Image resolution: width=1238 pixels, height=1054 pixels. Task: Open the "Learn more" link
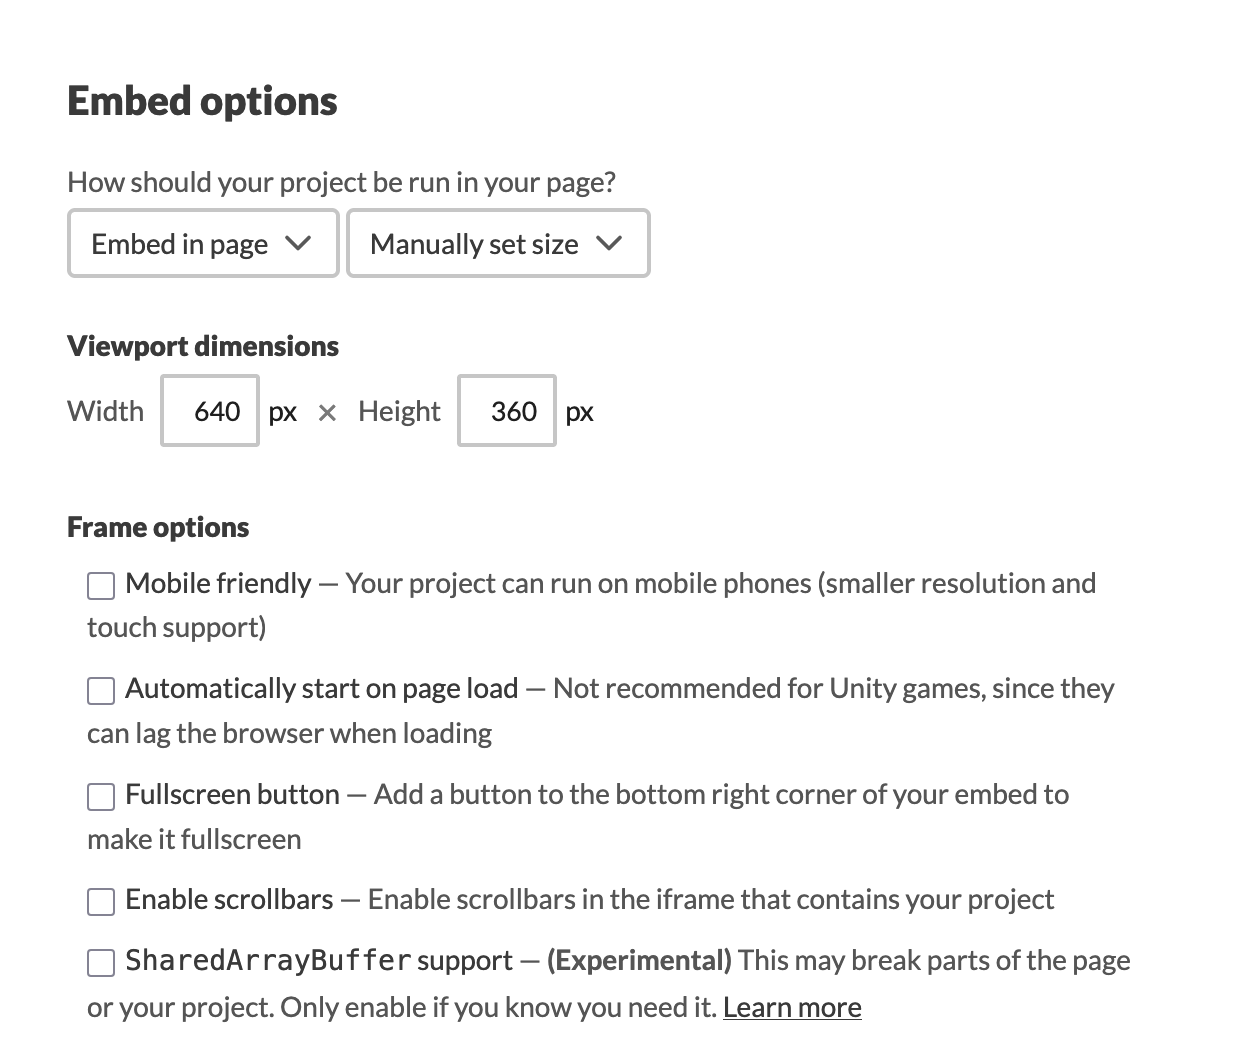[x=792, y=1007]
